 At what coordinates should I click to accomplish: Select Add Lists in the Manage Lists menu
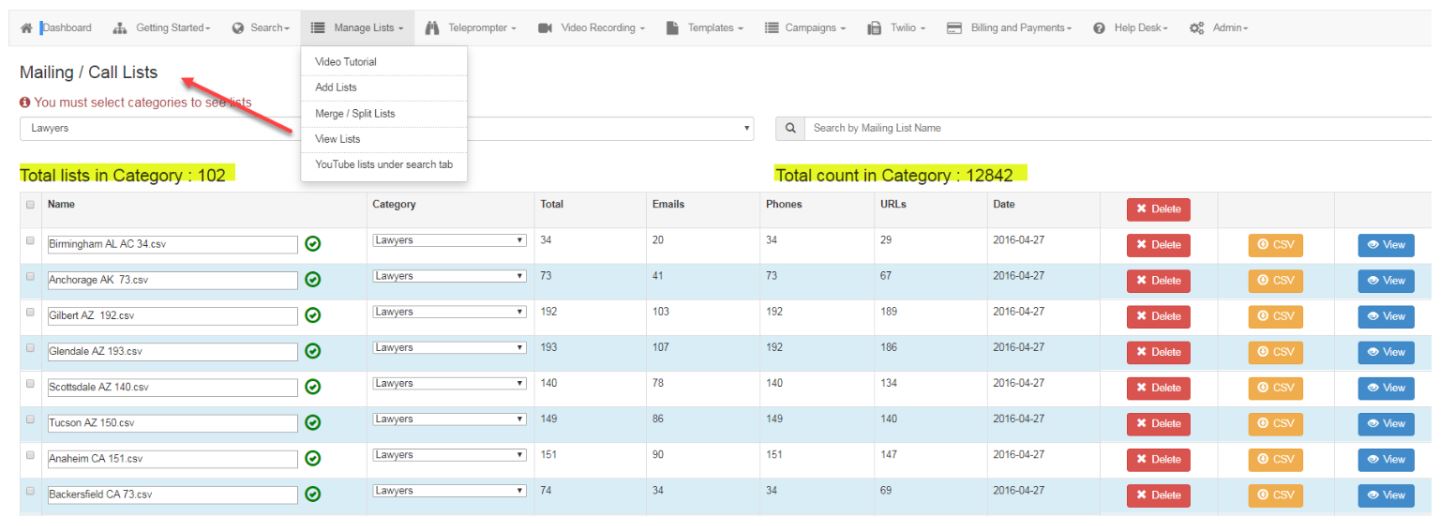[336, 87]
